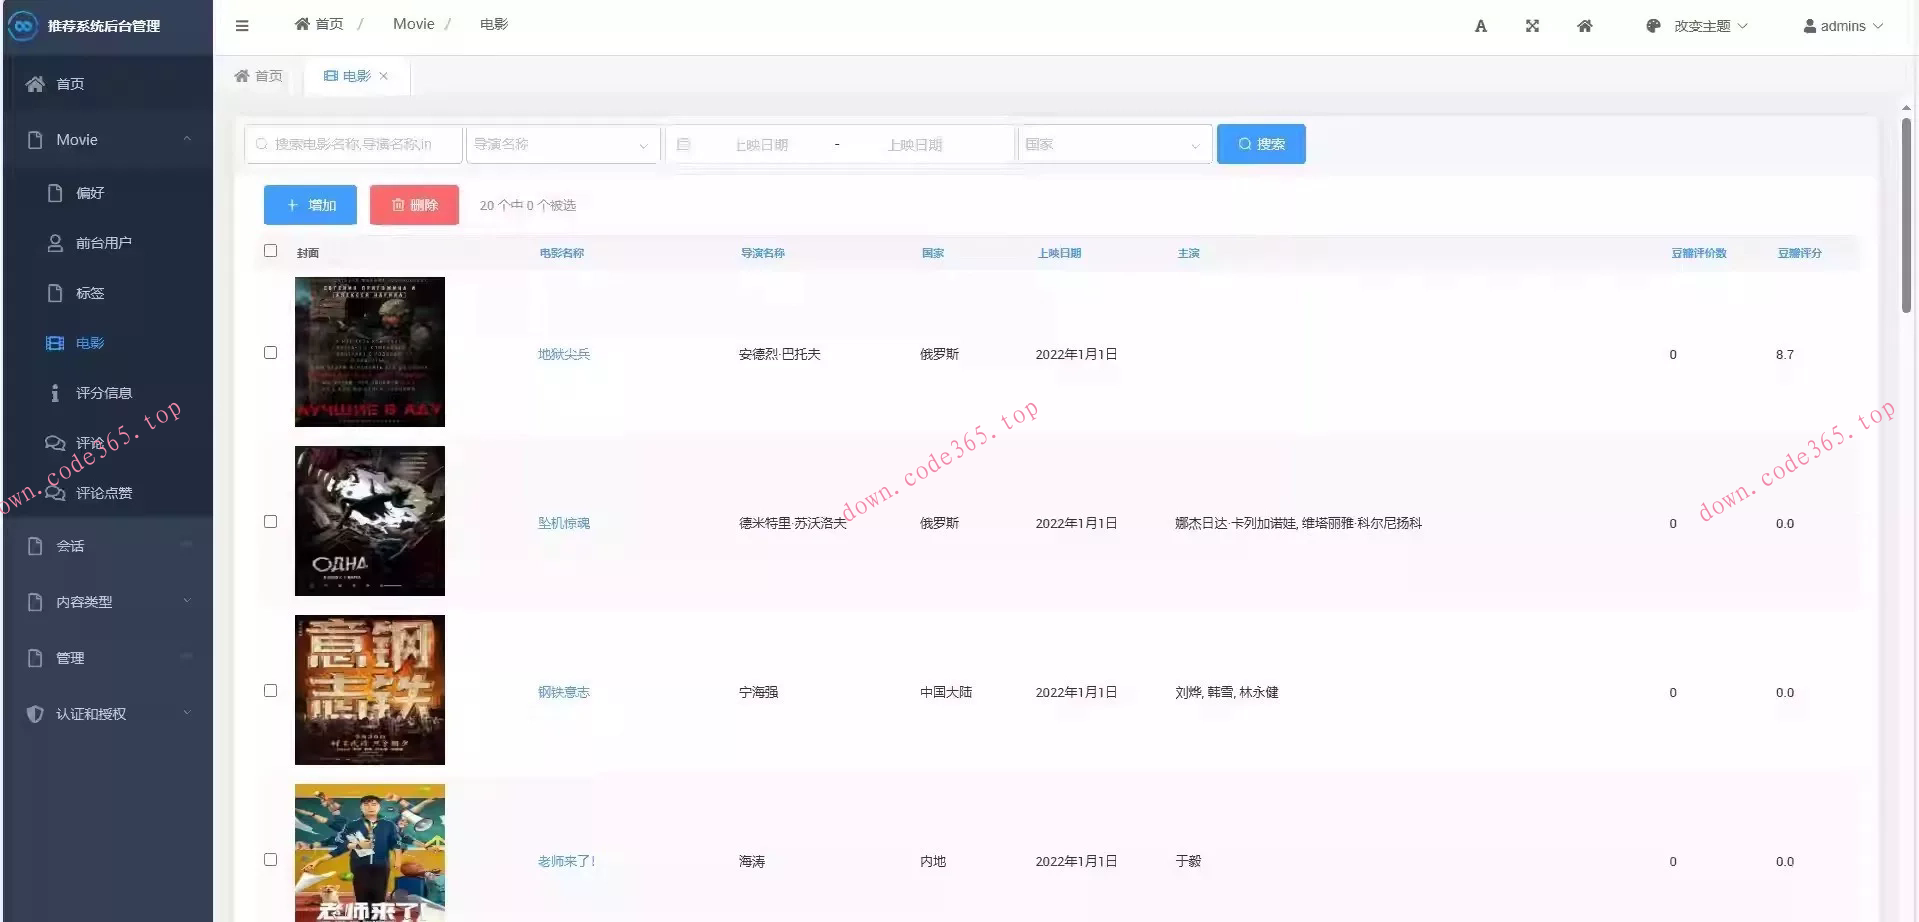This screenshot has width=1919, height=922.
Task: Open 前台用户 in the sidebar
Action: tap(103, 243)
